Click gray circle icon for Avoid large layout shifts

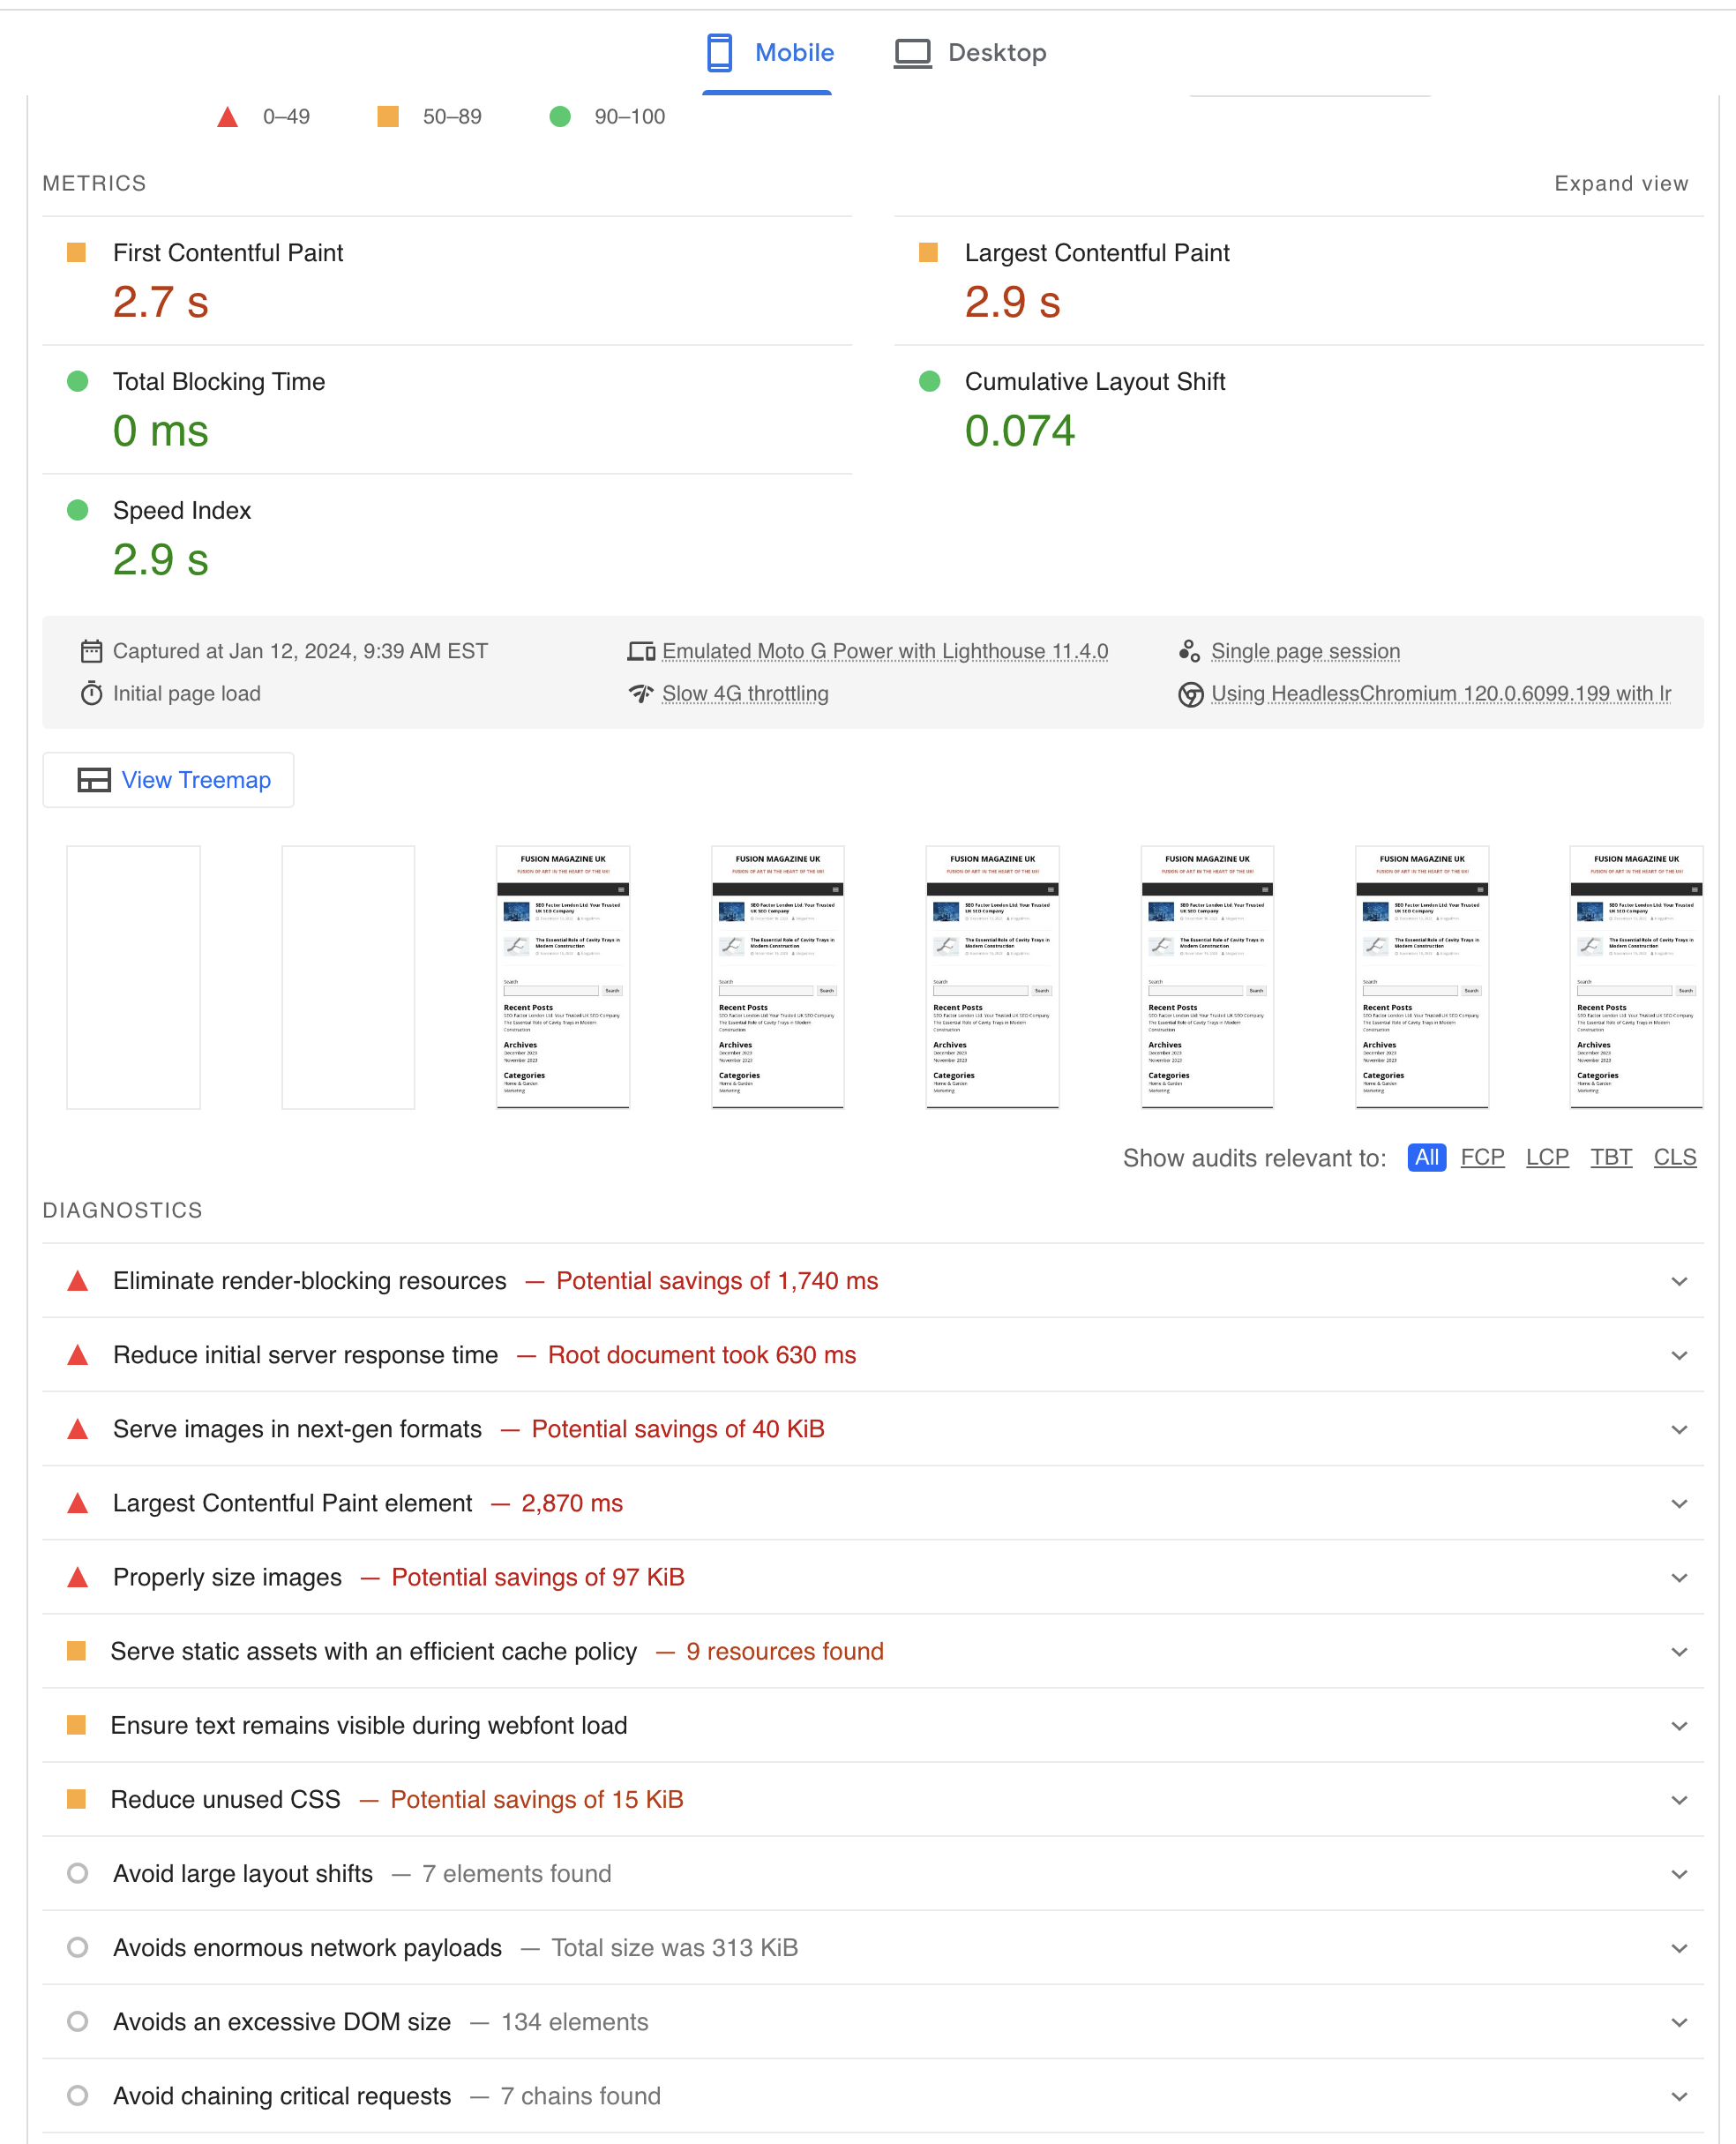77,1873
